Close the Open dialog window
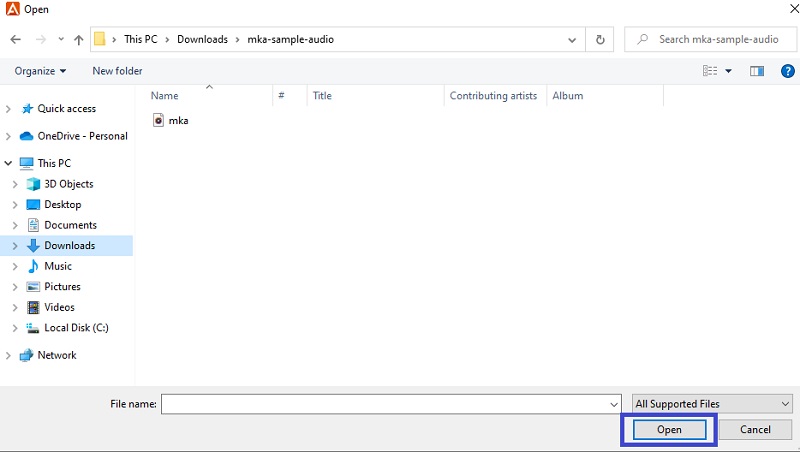This screenshot has height=452, width=800. 794,9
